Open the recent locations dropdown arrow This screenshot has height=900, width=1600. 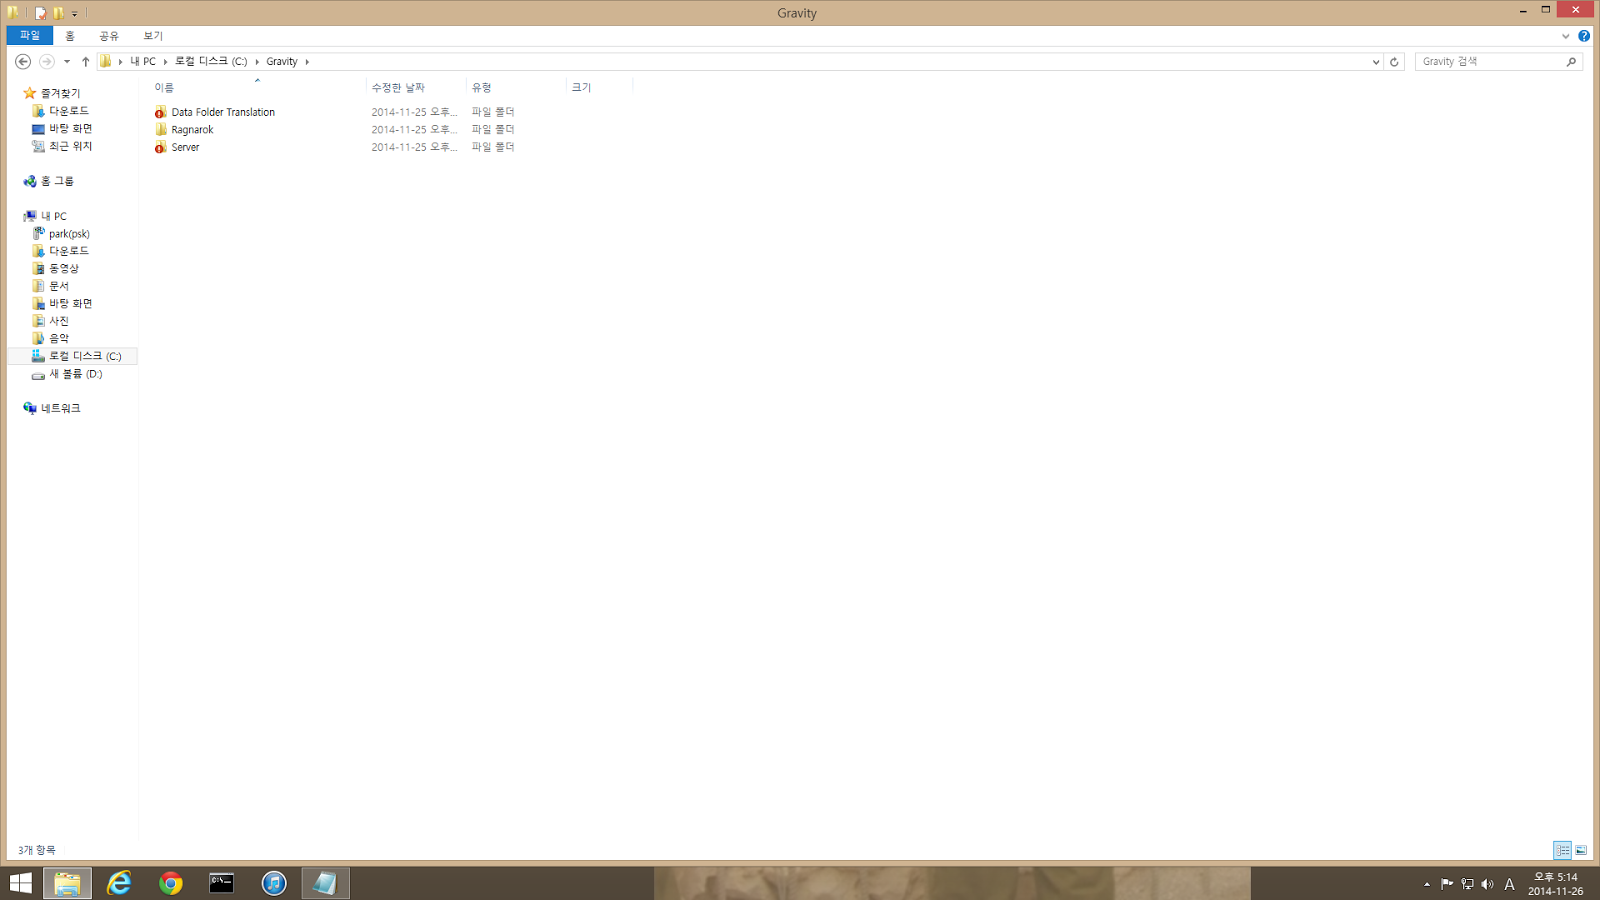(x=67, y=62)
